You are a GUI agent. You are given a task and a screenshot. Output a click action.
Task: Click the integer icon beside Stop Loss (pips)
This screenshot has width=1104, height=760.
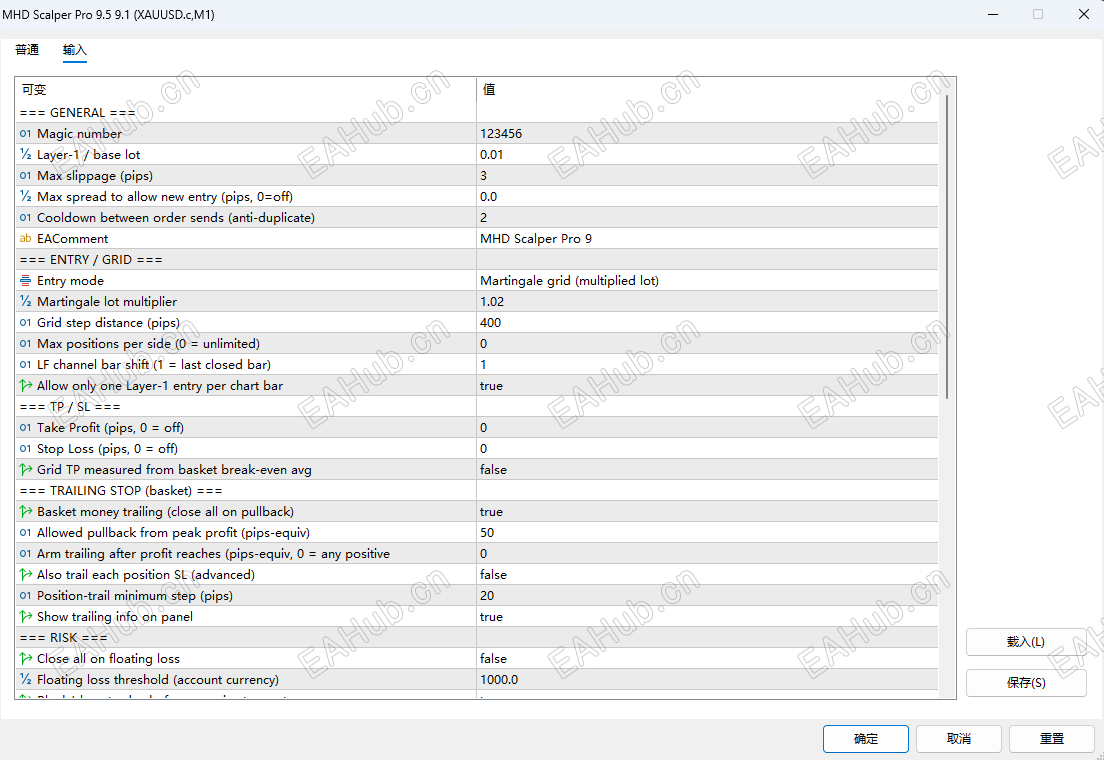pyautogui.click(x=25, y=449)
